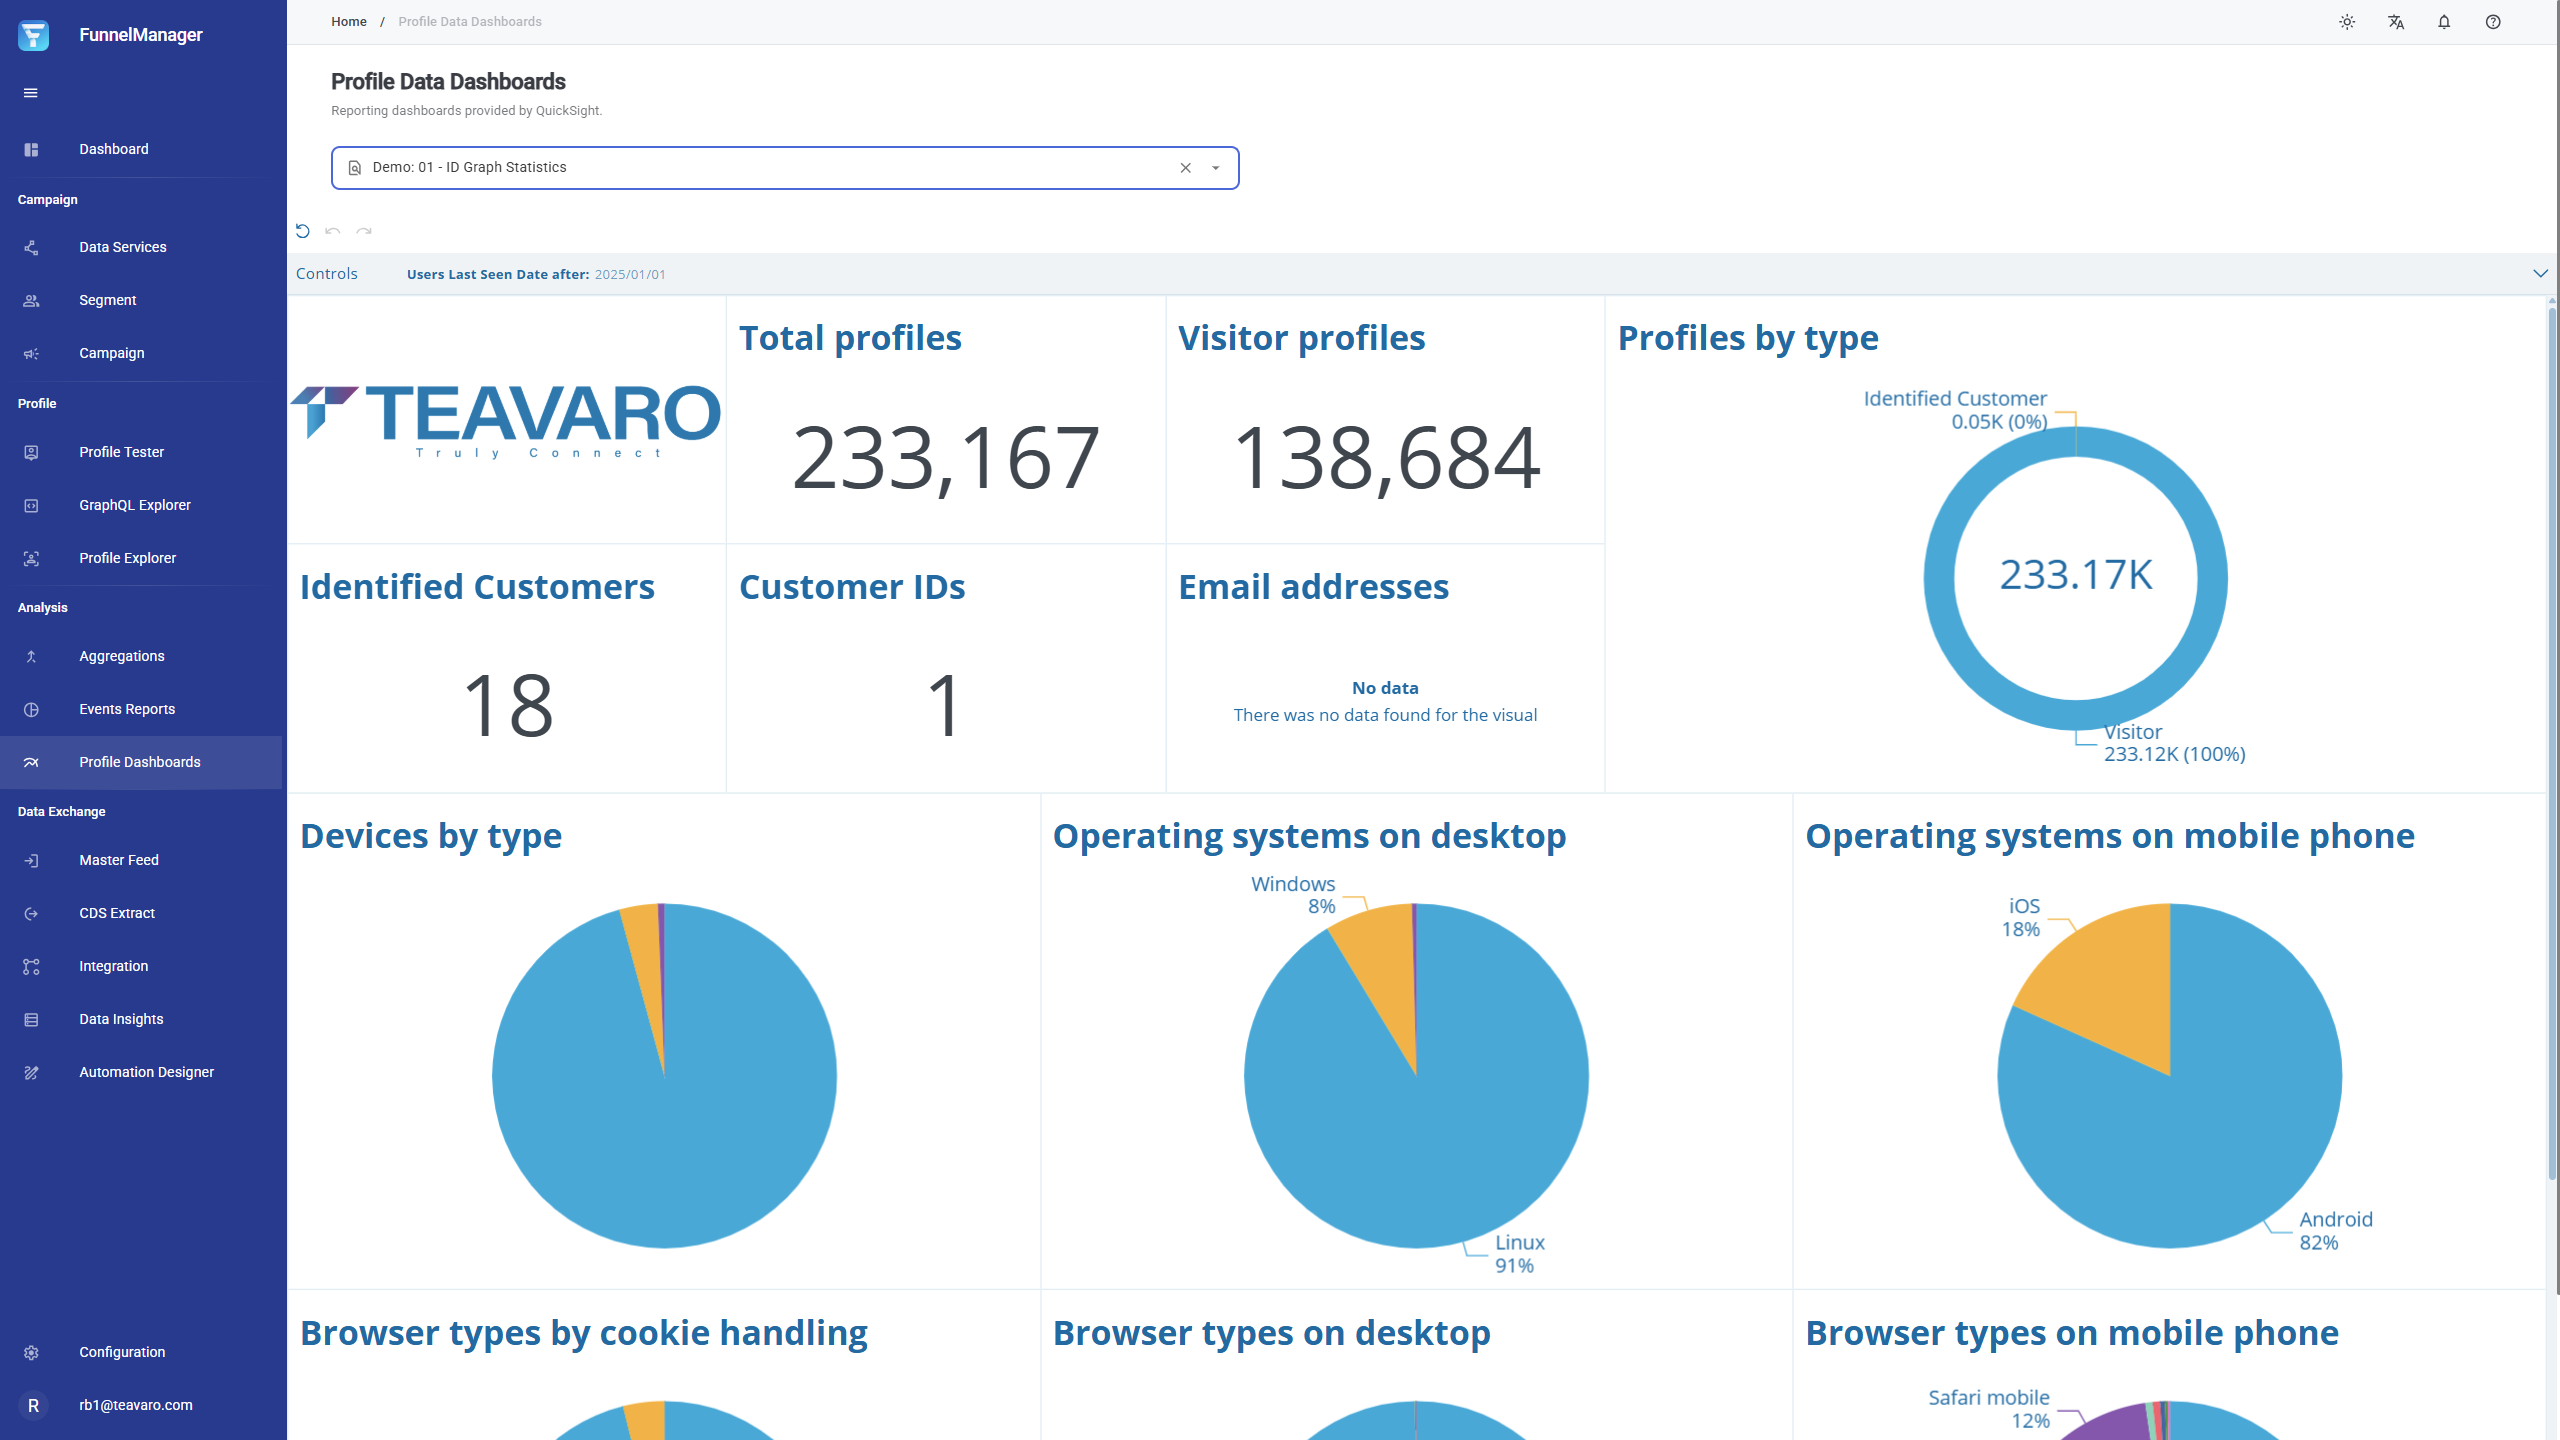Click the Home breadcrumb link
Viewport: 2560px width, 1440px height.
[349, 21]
